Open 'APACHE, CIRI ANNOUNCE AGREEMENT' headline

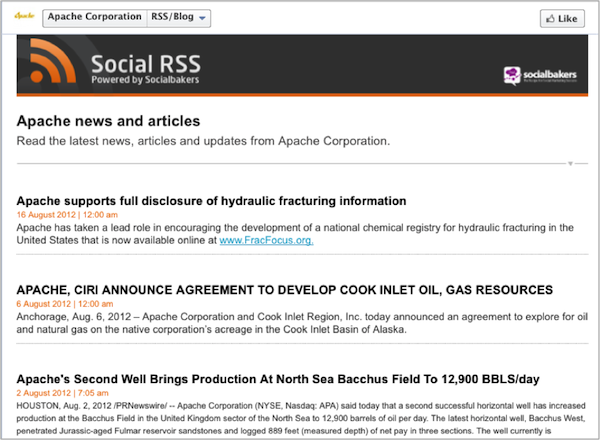point(284,290)
